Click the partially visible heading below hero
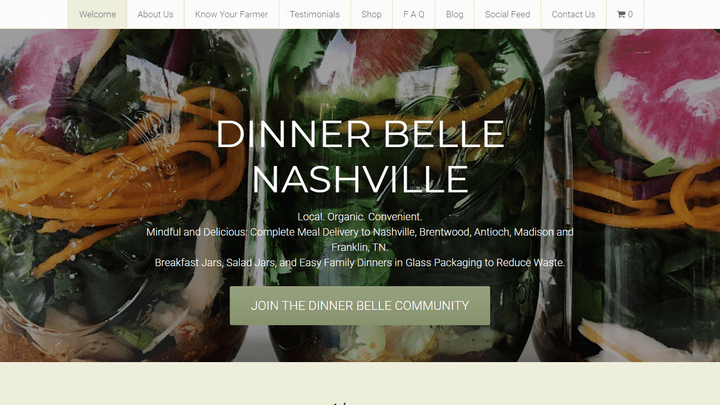Screen dimensions: 720x405 [342, 403]
